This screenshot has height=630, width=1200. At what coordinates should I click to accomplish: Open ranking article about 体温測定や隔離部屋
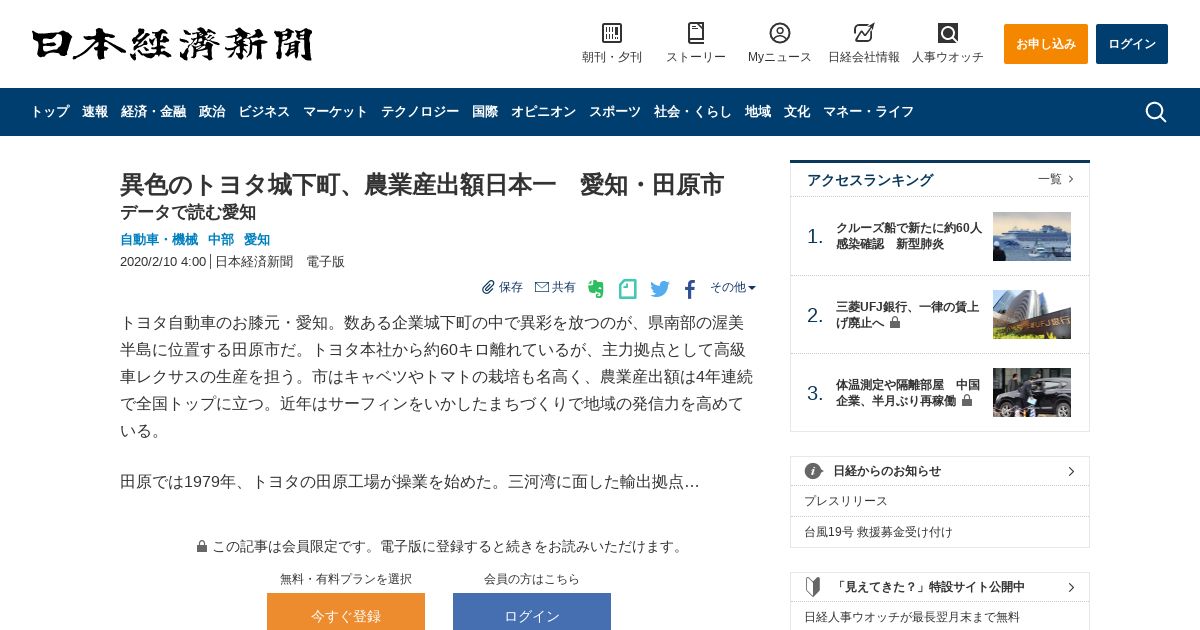[x=909, y=393]
